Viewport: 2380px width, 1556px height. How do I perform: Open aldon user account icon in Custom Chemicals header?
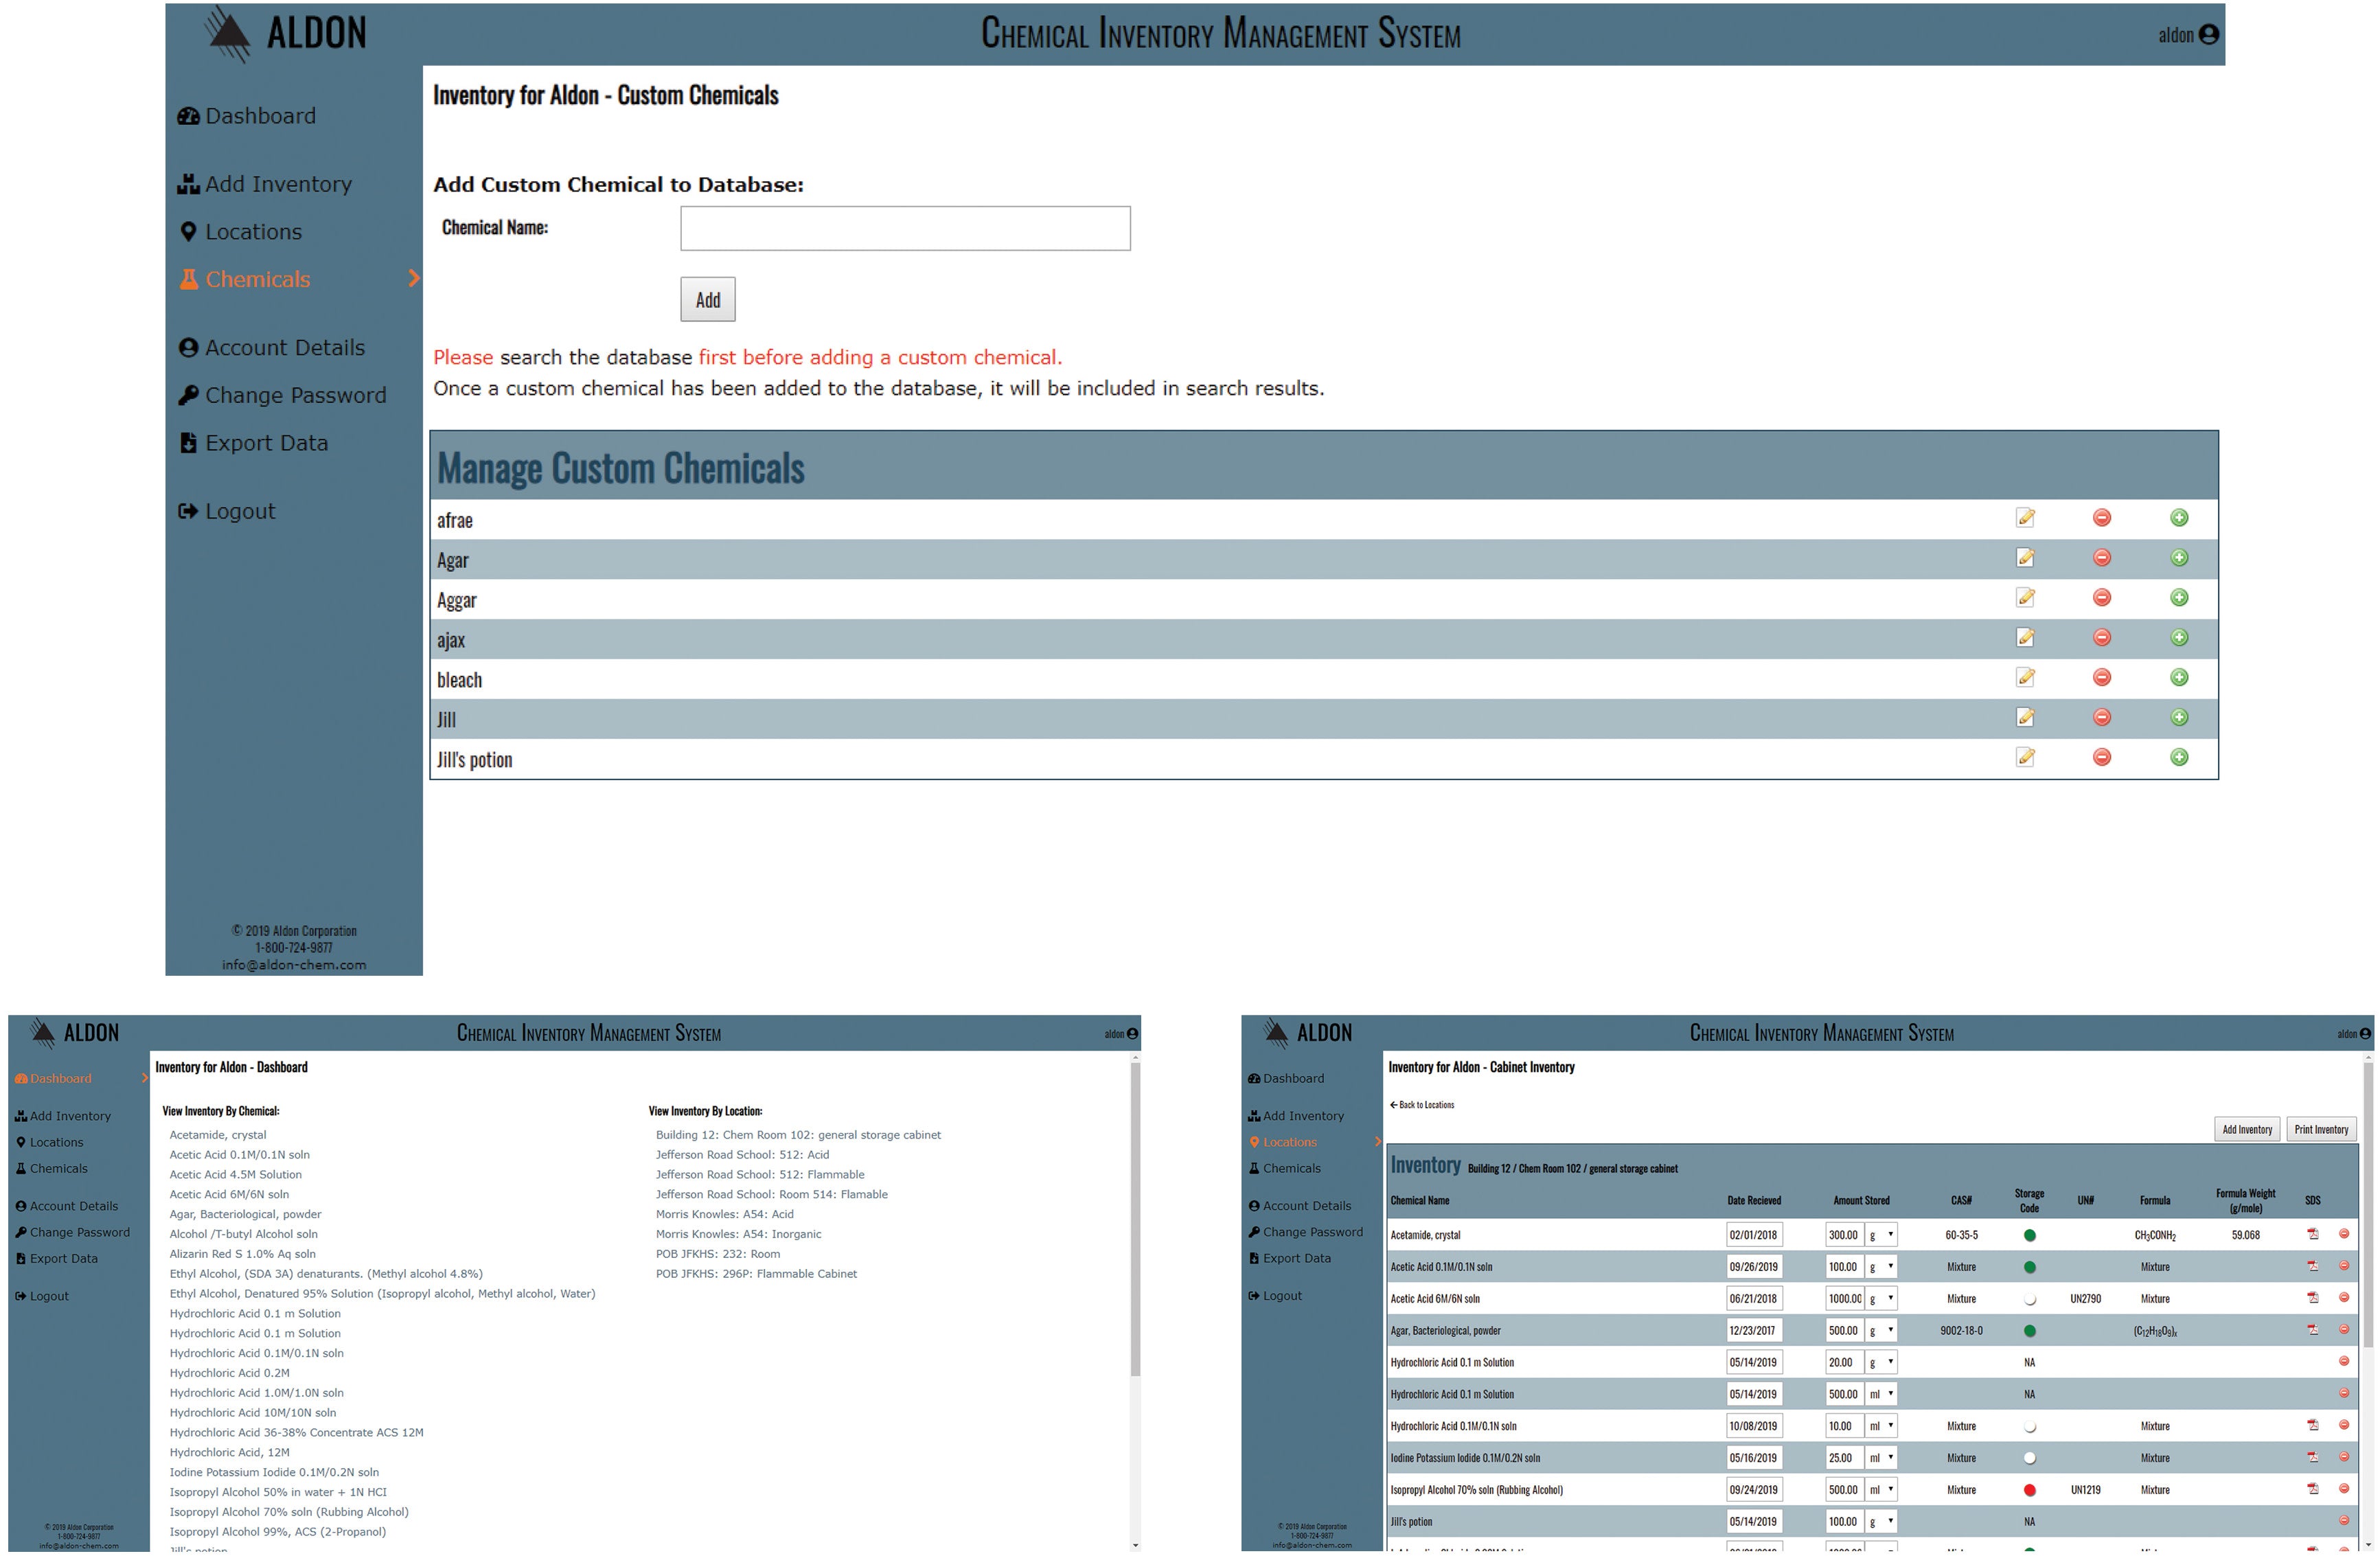tap(2209, 35)
